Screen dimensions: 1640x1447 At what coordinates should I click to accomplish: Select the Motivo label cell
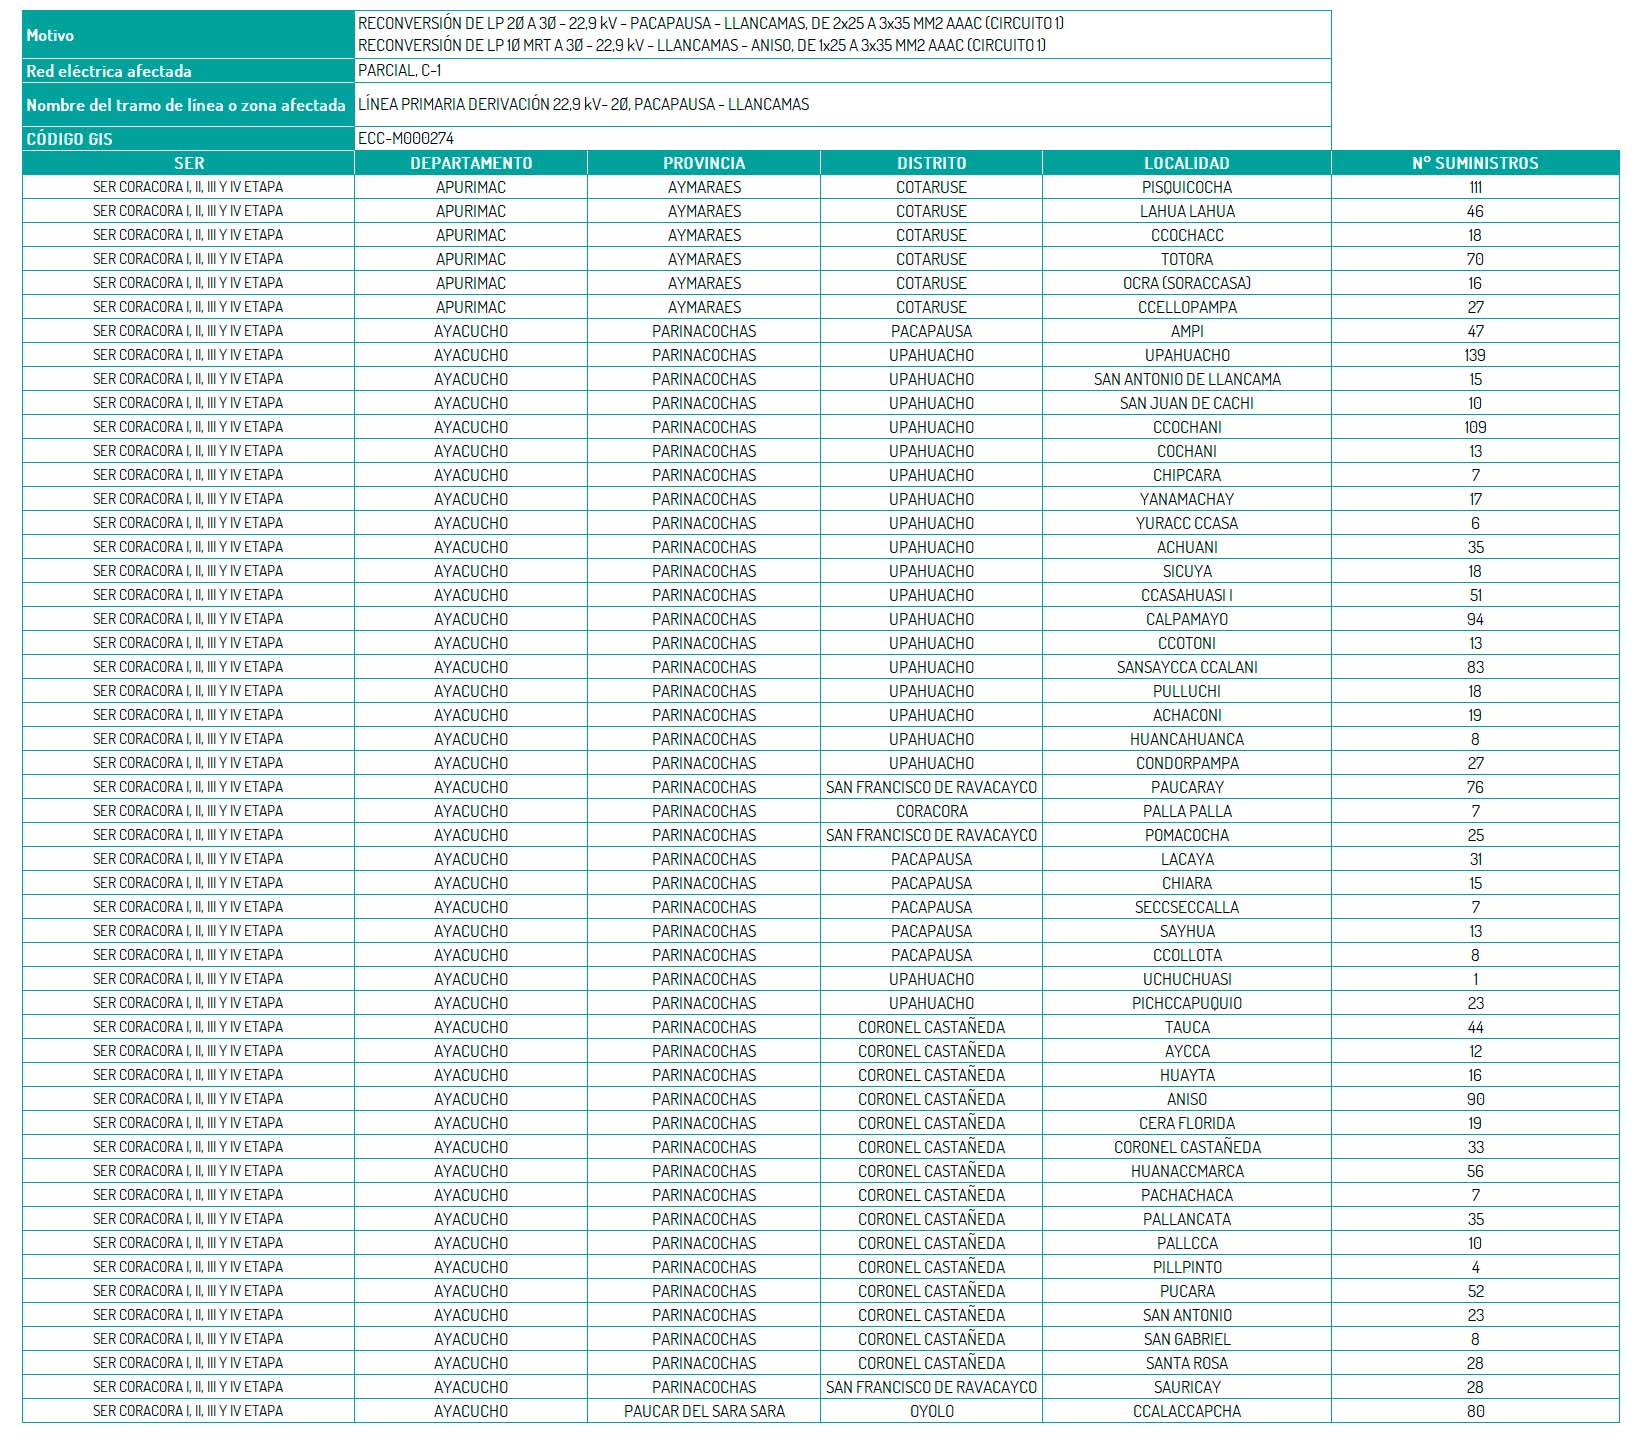[x=189, y=35]
